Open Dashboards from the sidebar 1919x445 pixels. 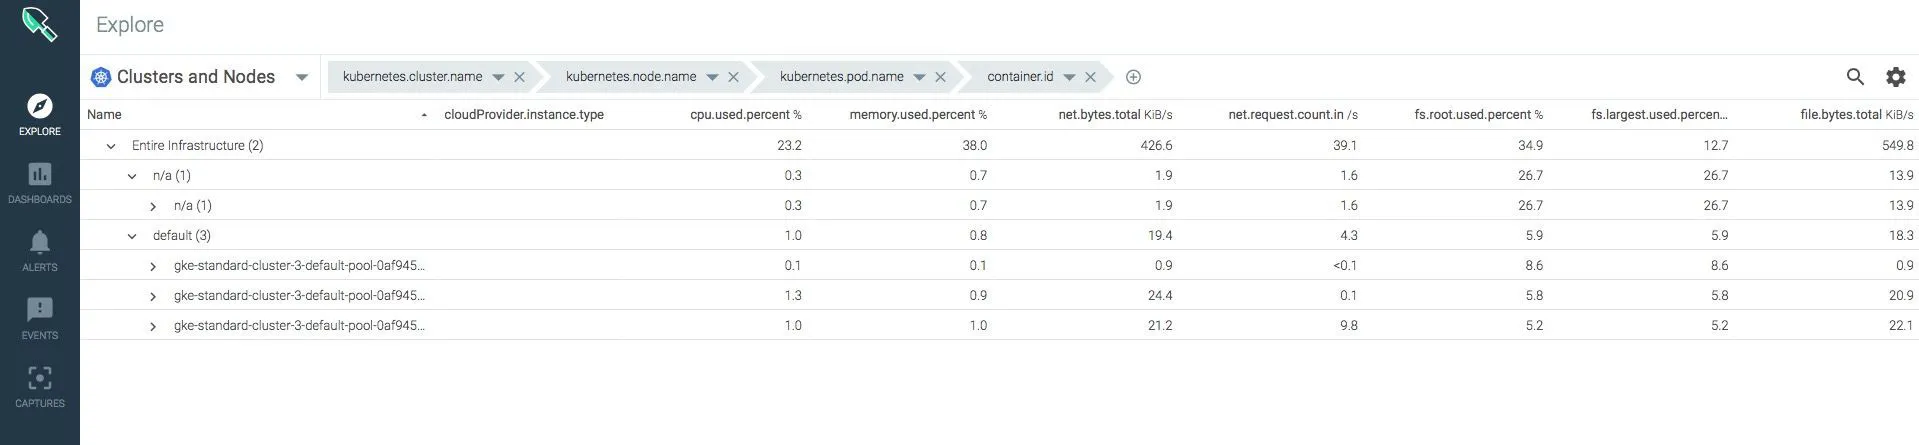[40, 175]
